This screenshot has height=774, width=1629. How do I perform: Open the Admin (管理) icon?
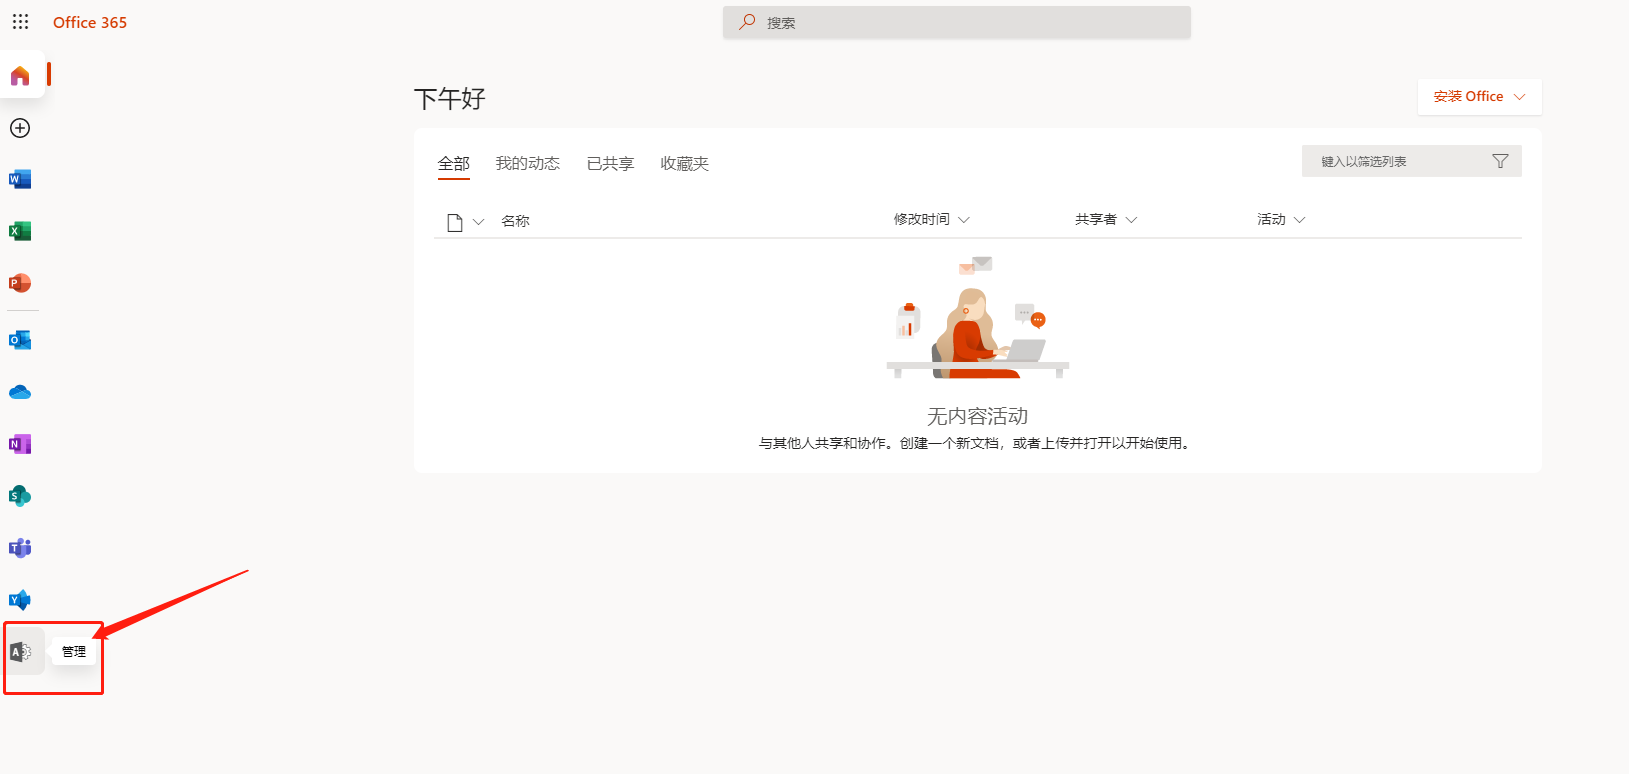pyautogui.click(x=21, y=652)
